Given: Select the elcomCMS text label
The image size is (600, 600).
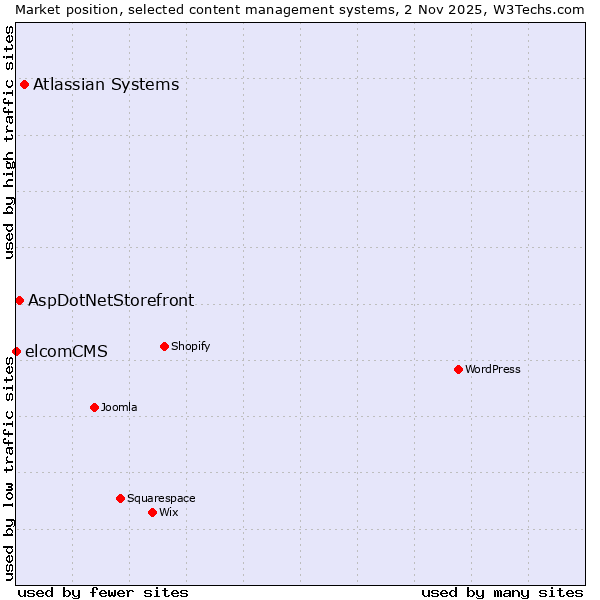Looking at the screenshot, I should tap(66, 351).
